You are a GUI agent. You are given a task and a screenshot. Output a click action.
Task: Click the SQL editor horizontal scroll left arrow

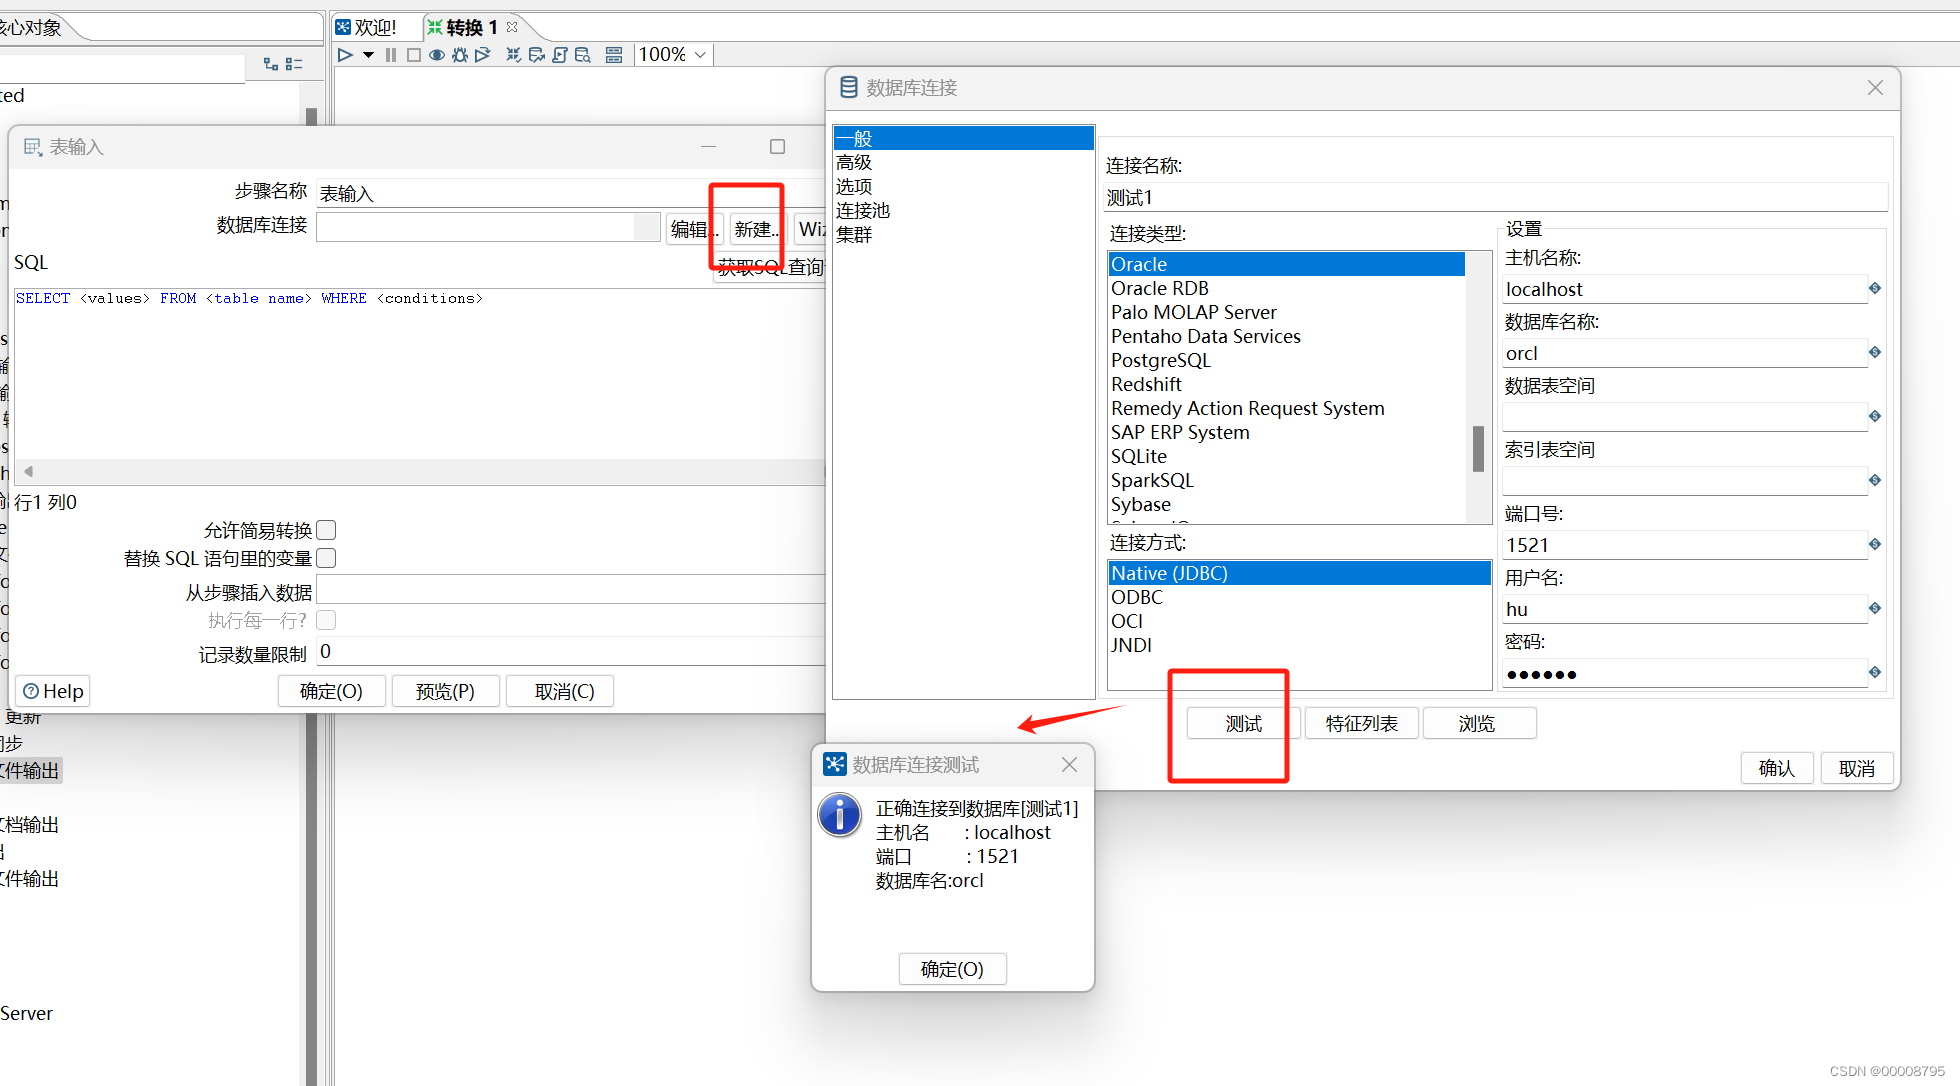pos(29,471)
